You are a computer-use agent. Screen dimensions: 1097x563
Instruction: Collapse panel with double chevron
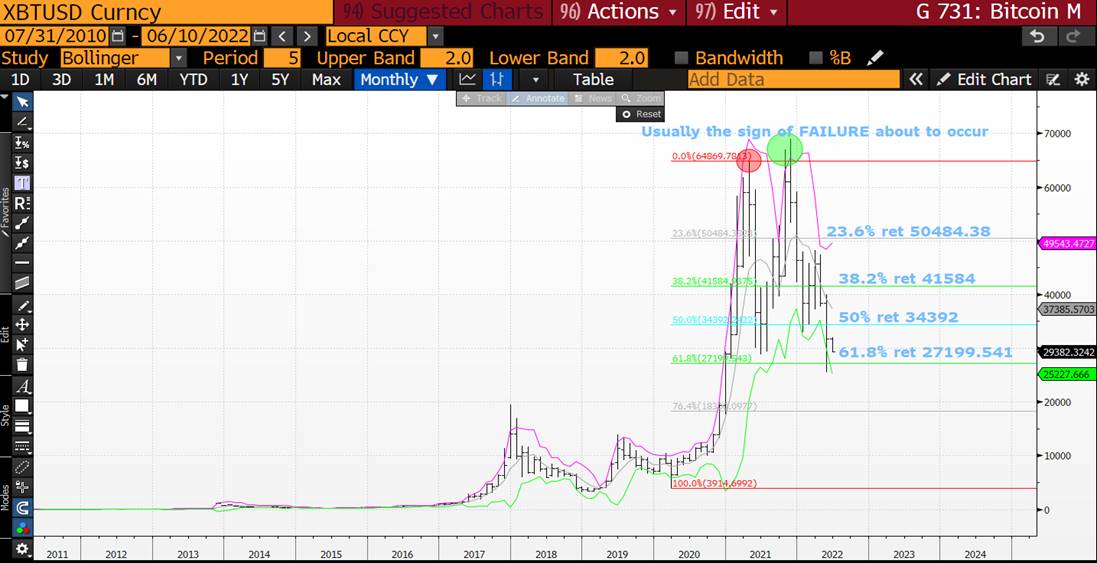tap(916, 80)
